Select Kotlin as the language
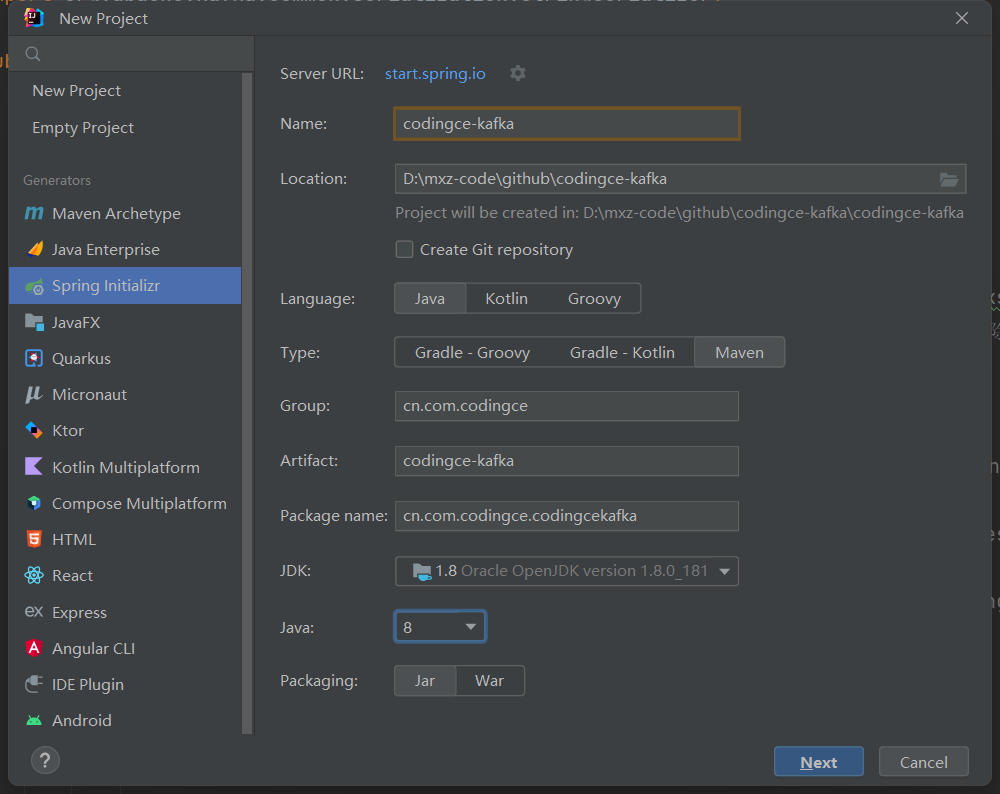 pyautogui.click(x=506, y=298)
